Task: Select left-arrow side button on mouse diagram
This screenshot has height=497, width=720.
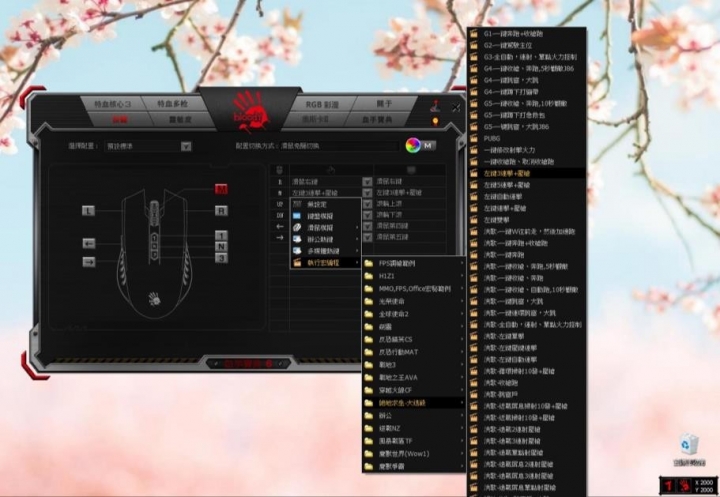Action: coord(89,243)
